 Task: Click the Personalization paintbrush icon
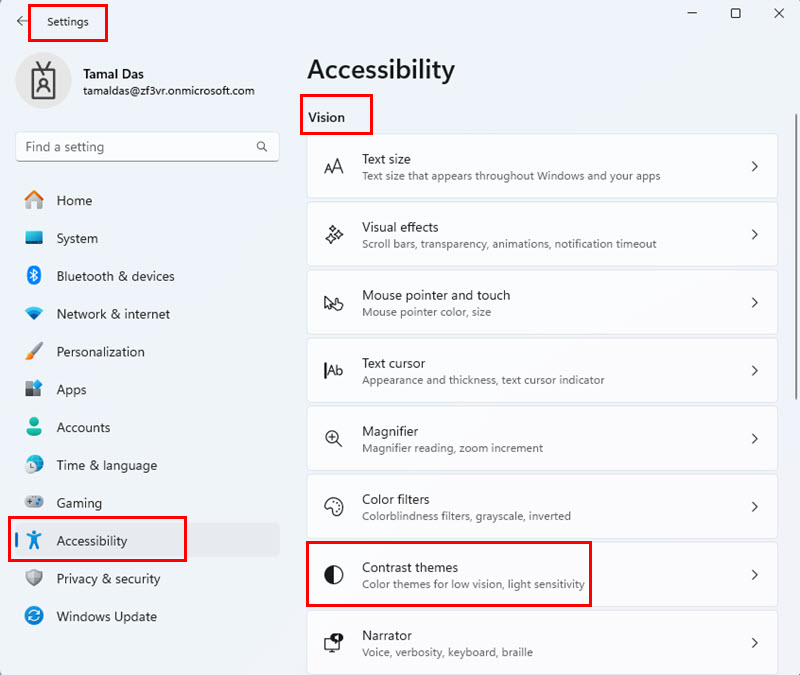pos(34,352)
